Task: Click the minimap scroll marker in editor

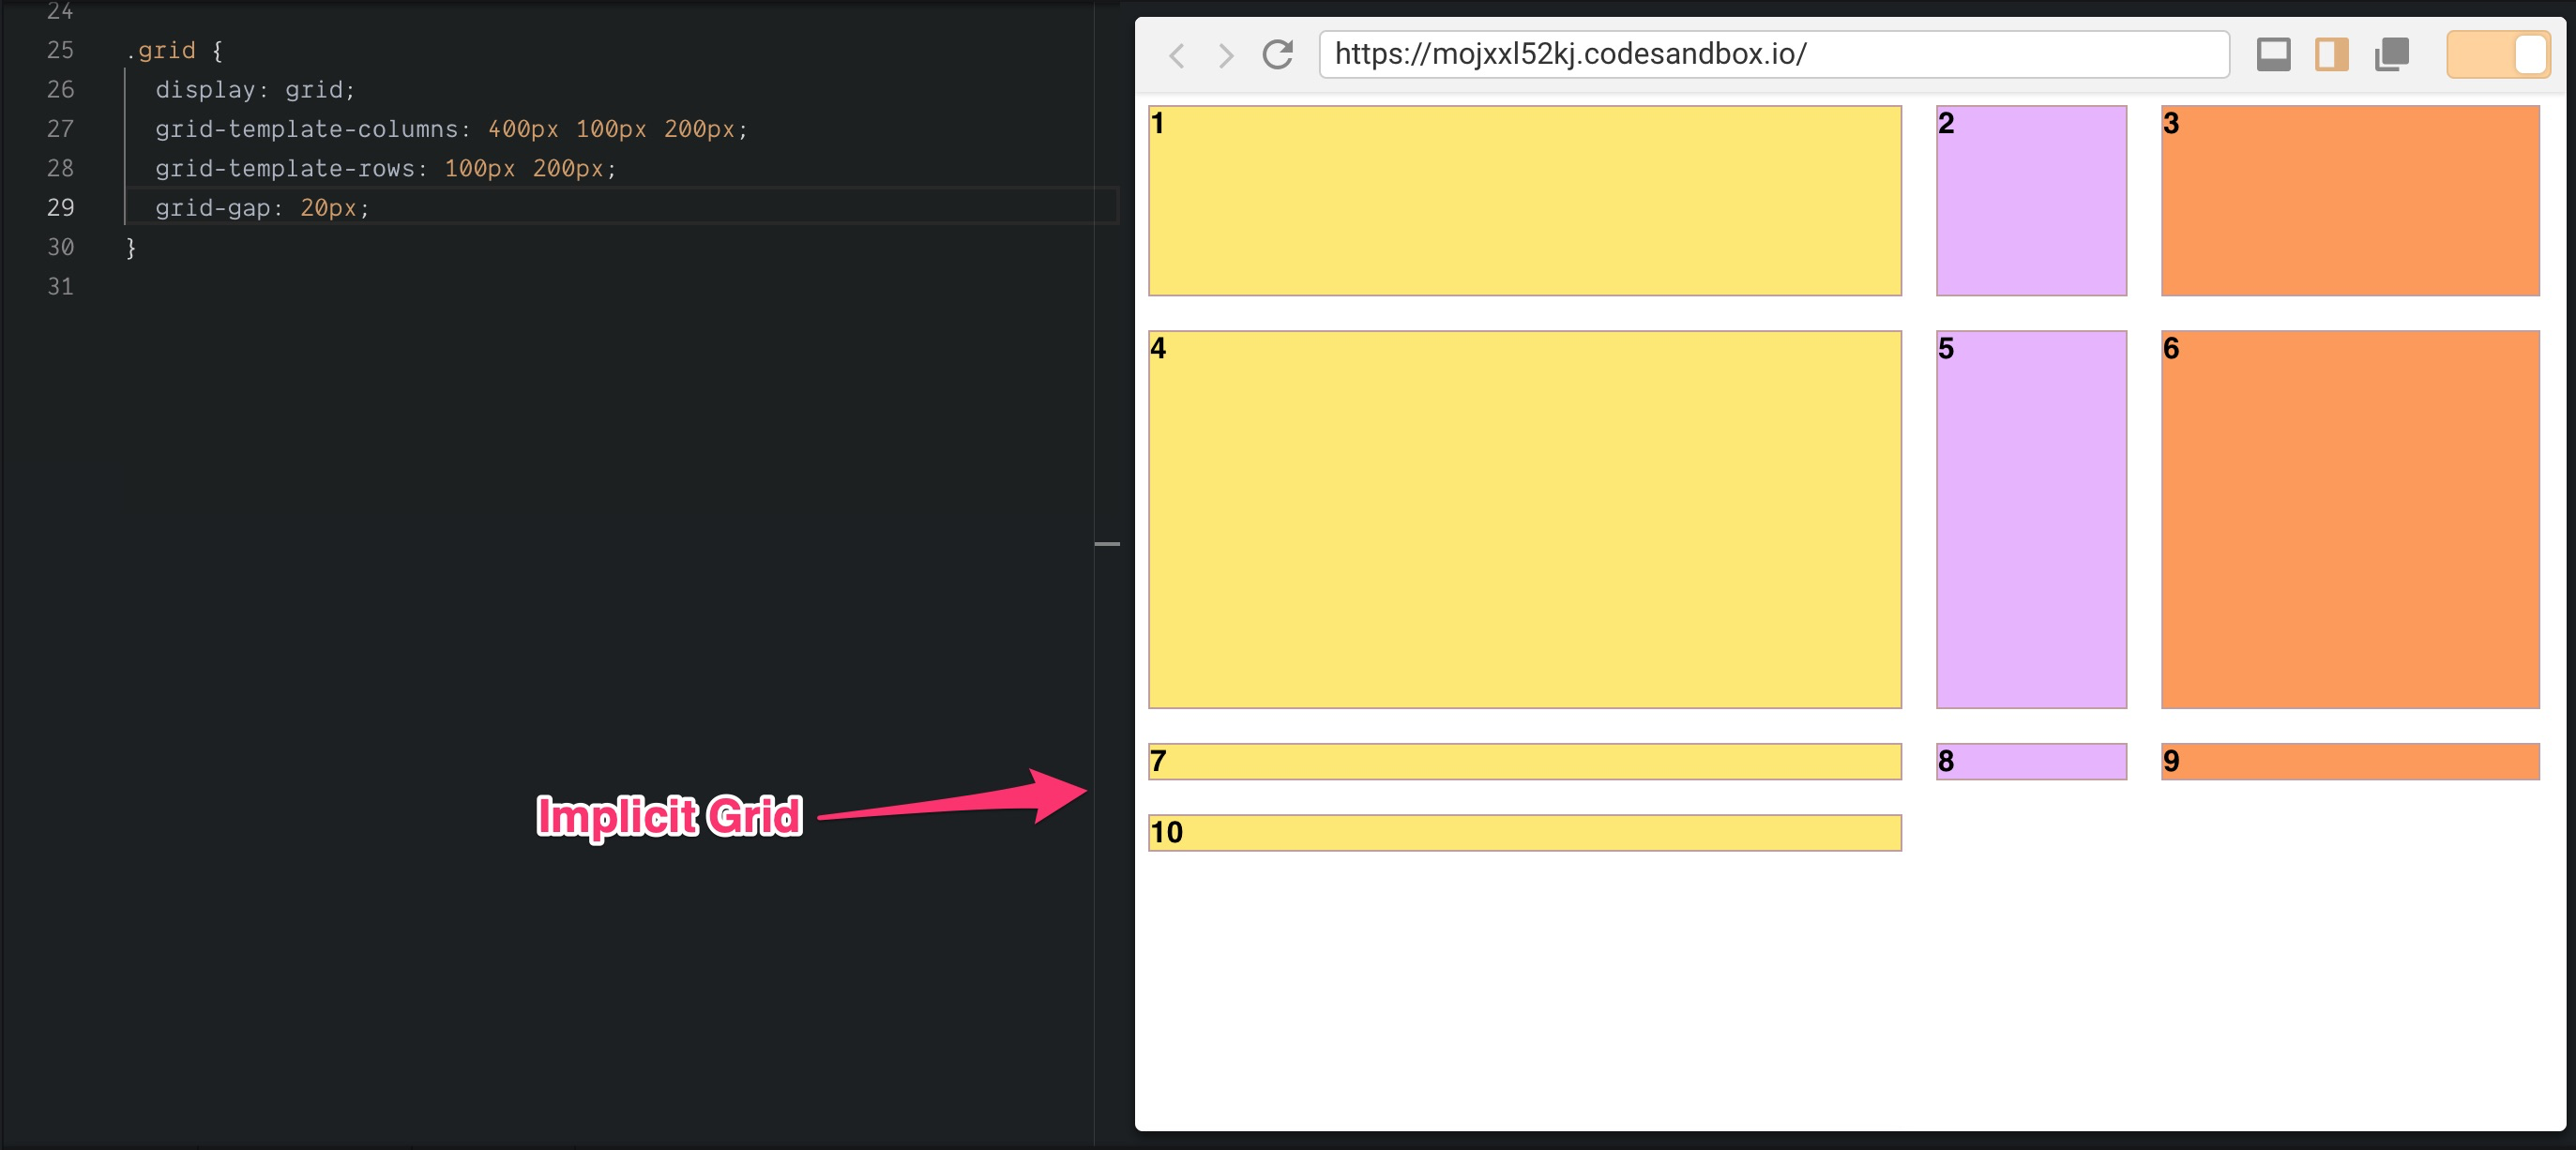Action: tap(1107, 543)
